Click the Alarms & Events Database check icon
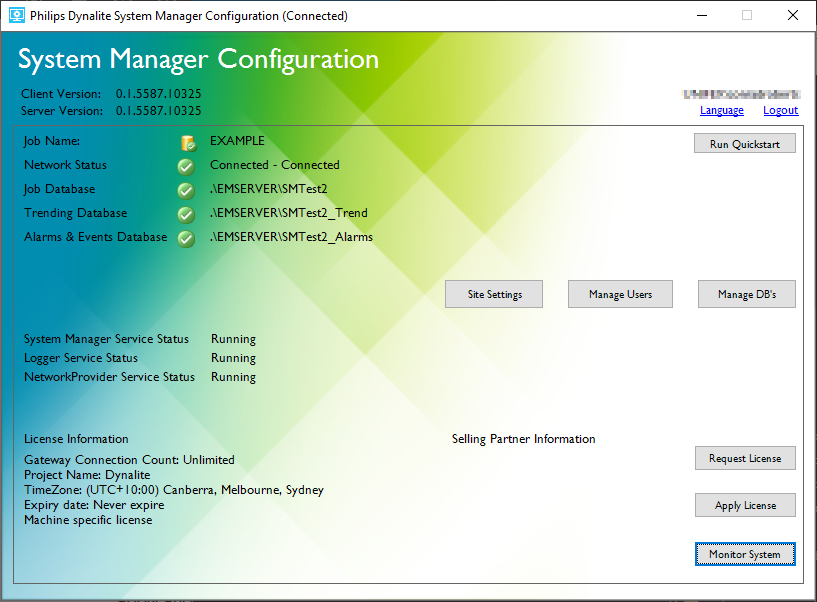Image resolution: width=817 pixels, height=602 pixels. coord(186,238)
